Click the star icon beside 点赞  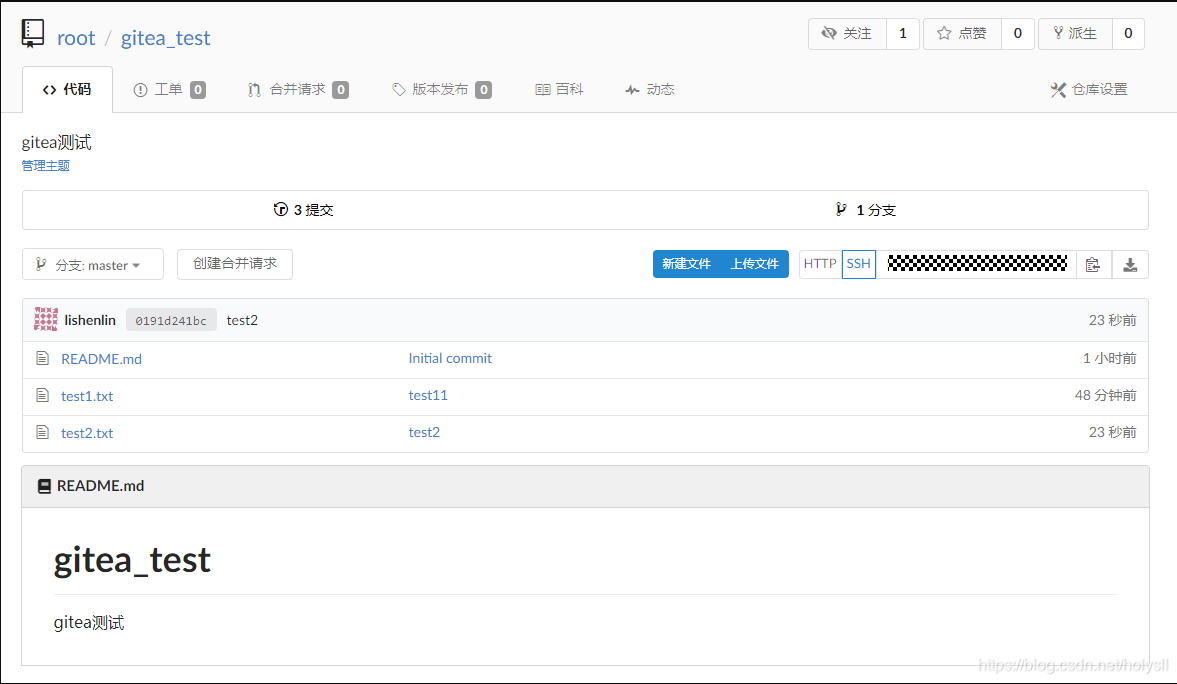click(x=944, y=33)
